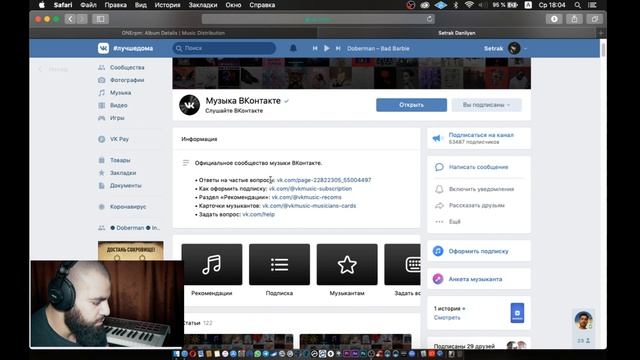Image resolution: width=640 pixels, height=360 pixels.
Task: Expand the Вы подписаны dropdown
Action: click(x=487, y=105)
